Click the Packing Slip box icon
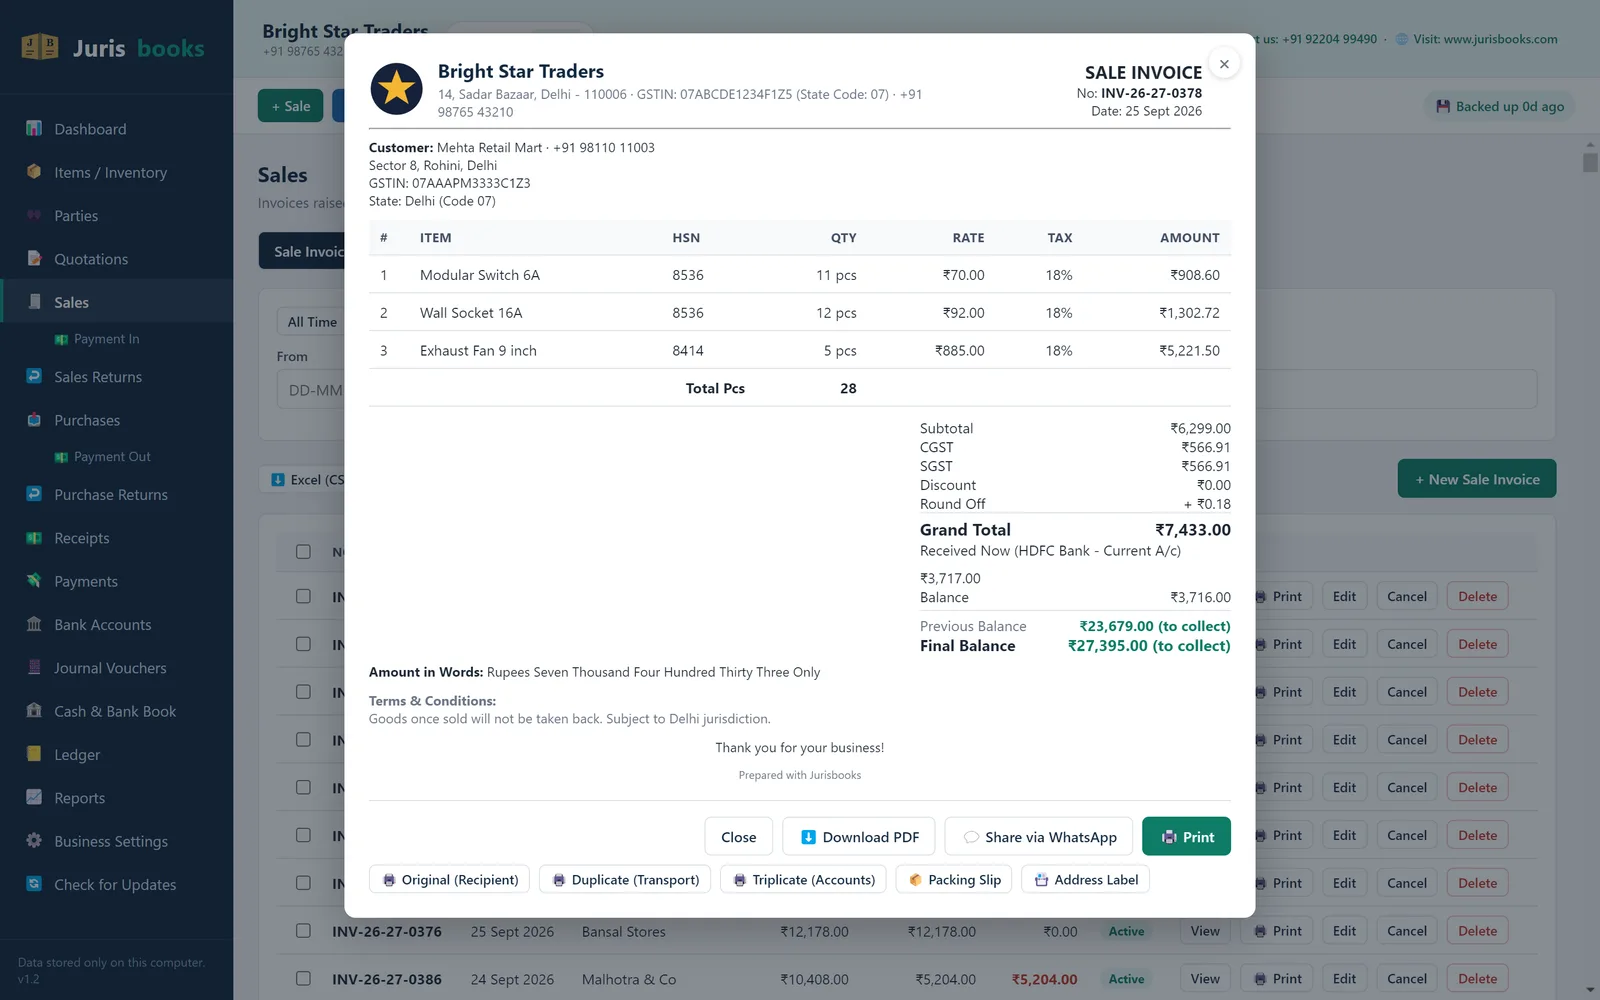The width and height of the screenshot is (1600, 1000). pos(915,880)
